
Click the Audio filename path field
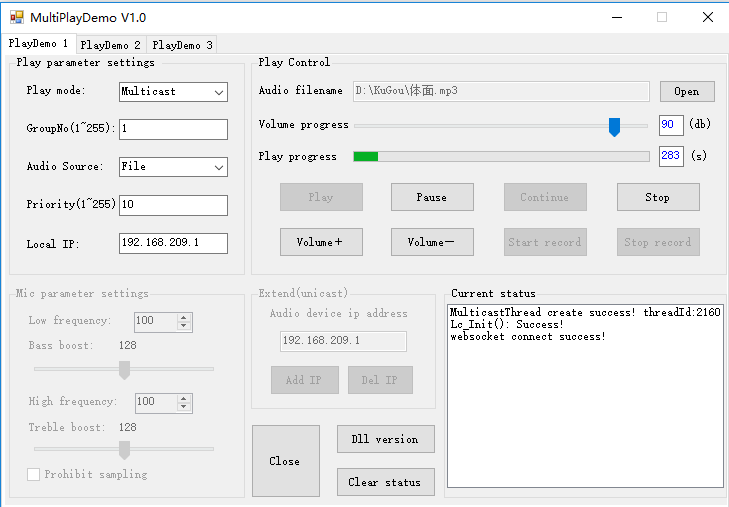[x=501, y=91]
